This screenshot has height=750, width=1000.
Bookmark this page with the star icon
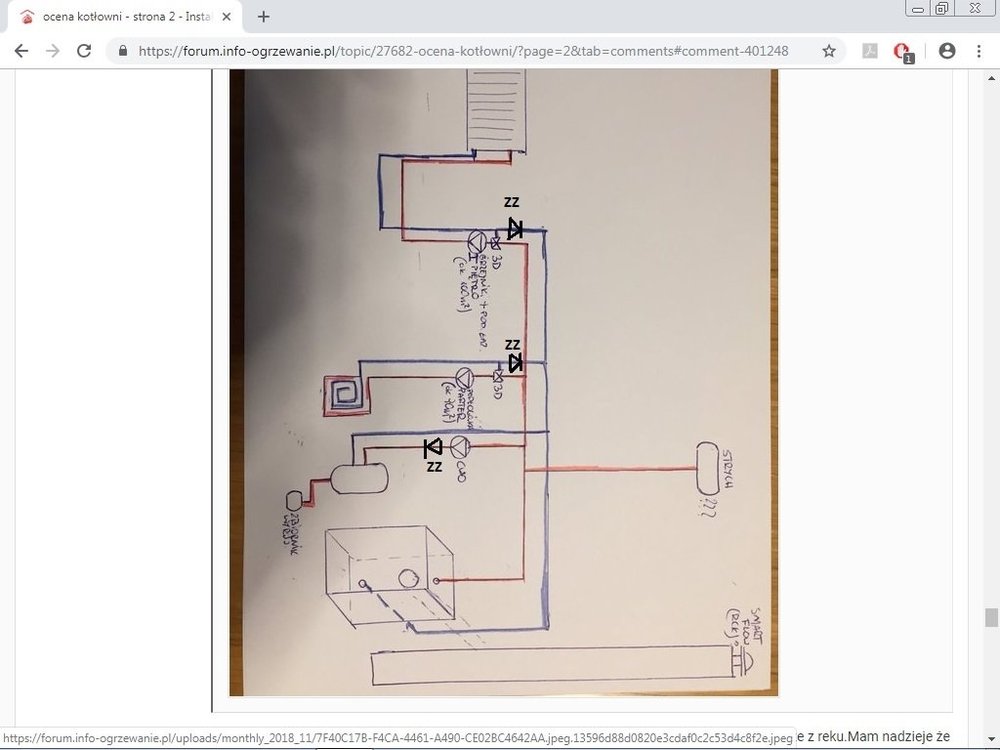[x=829, y=51]
